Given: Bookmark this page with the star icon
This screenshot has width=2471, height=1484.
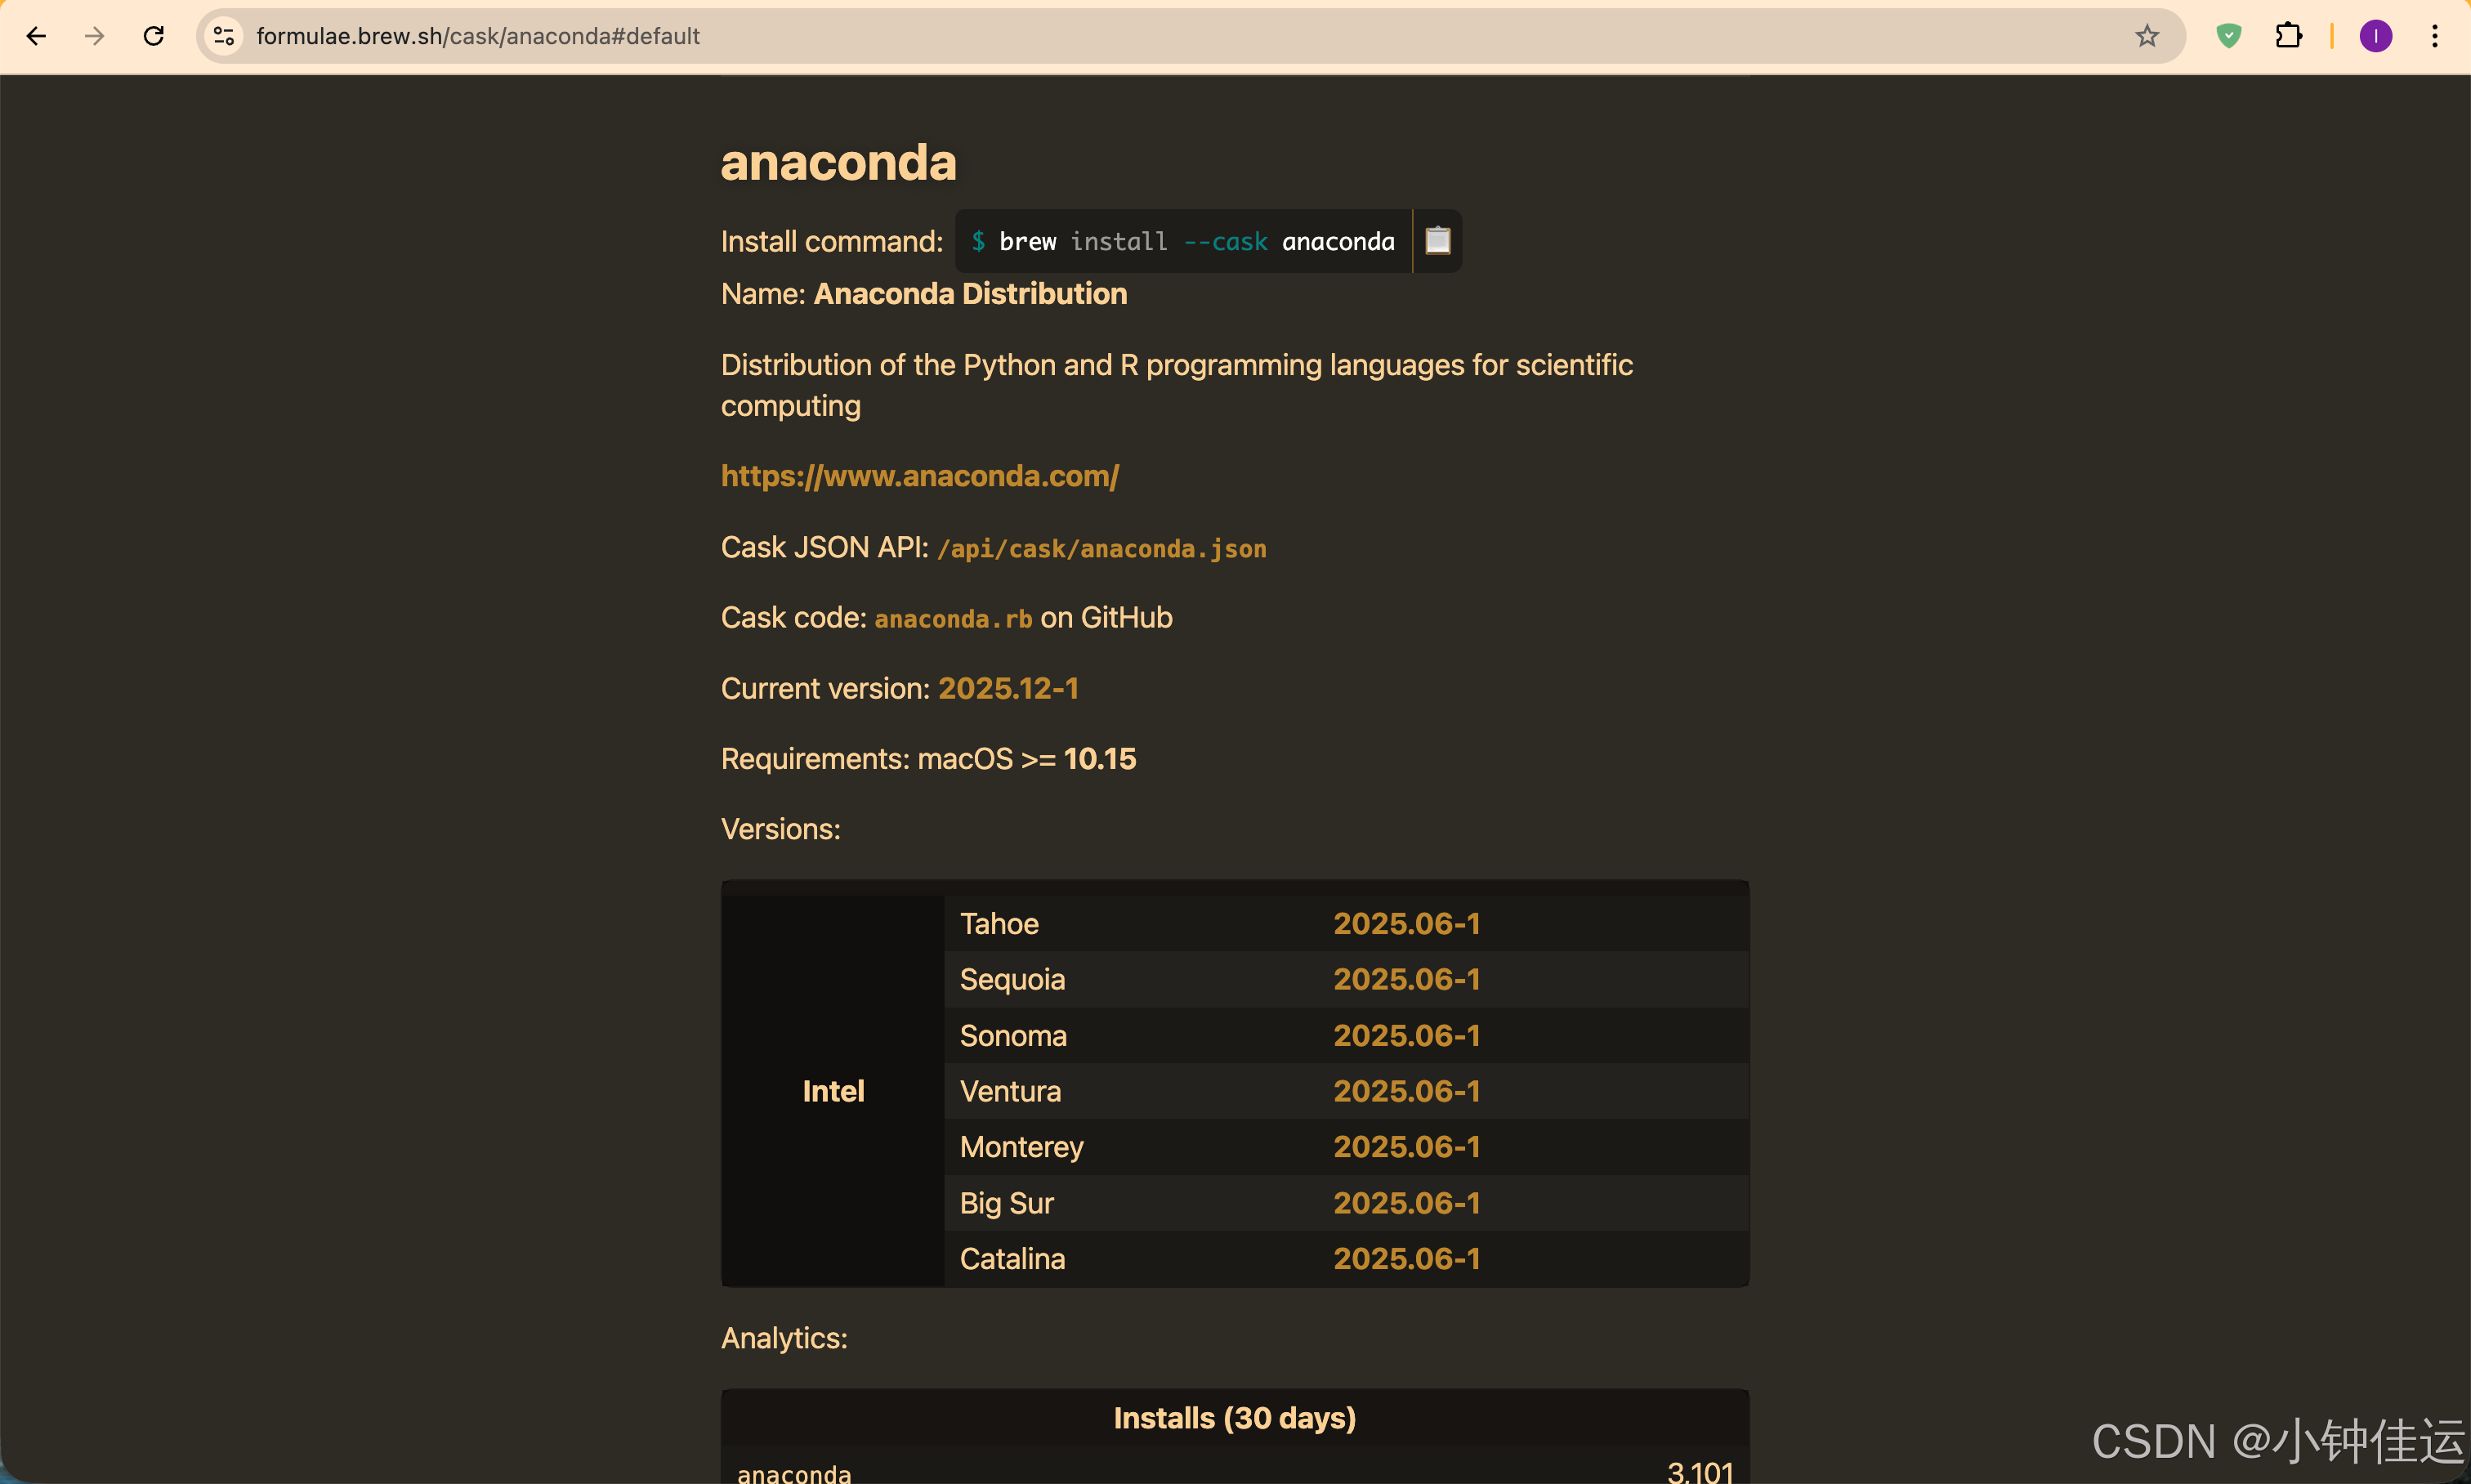Looking at the screenshot, I should 2147,36.
